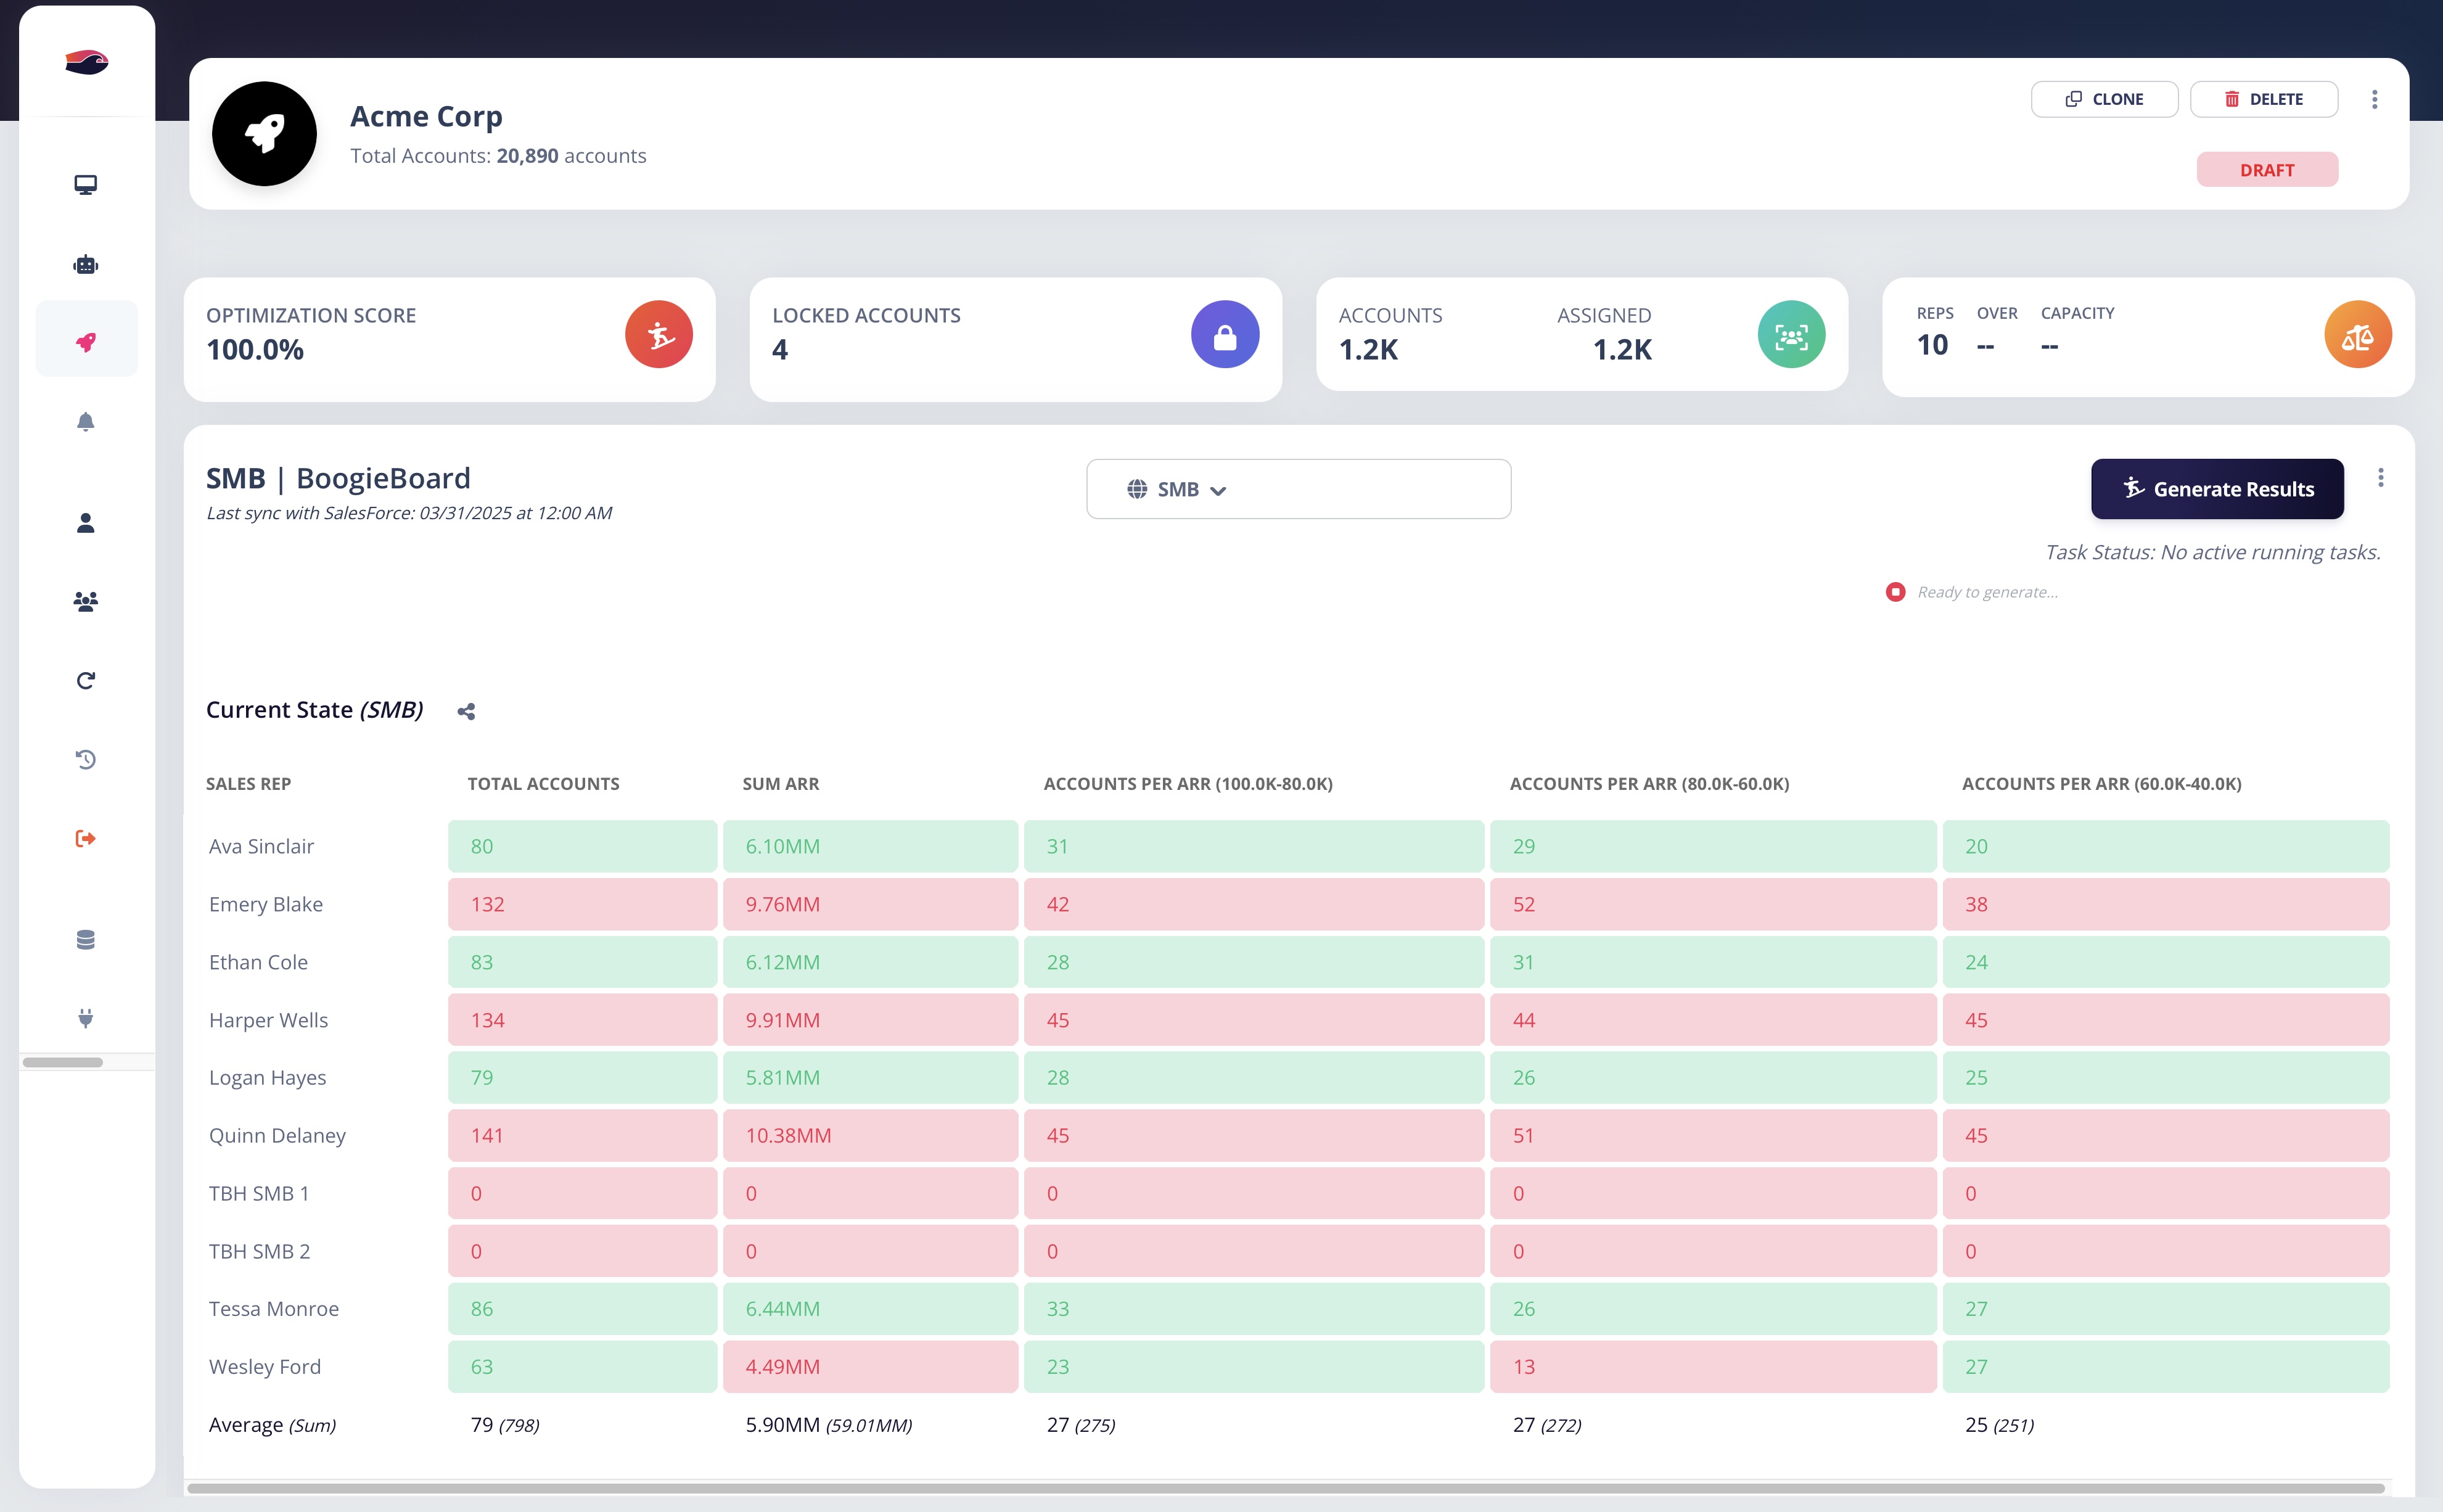2443x1512 pixels.
Task: Click the robot icon in sidebar
Action: point(86,264)
